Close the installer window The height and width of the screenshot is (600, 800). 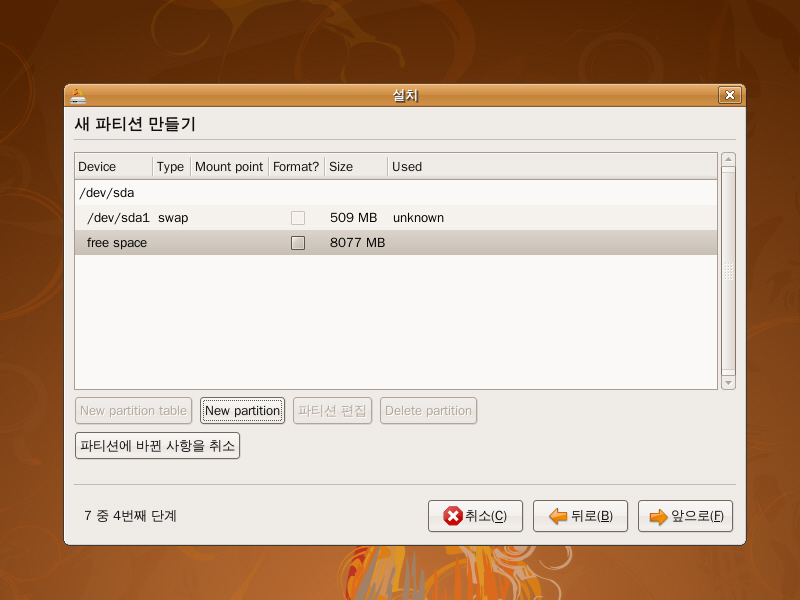click(730, 95)
